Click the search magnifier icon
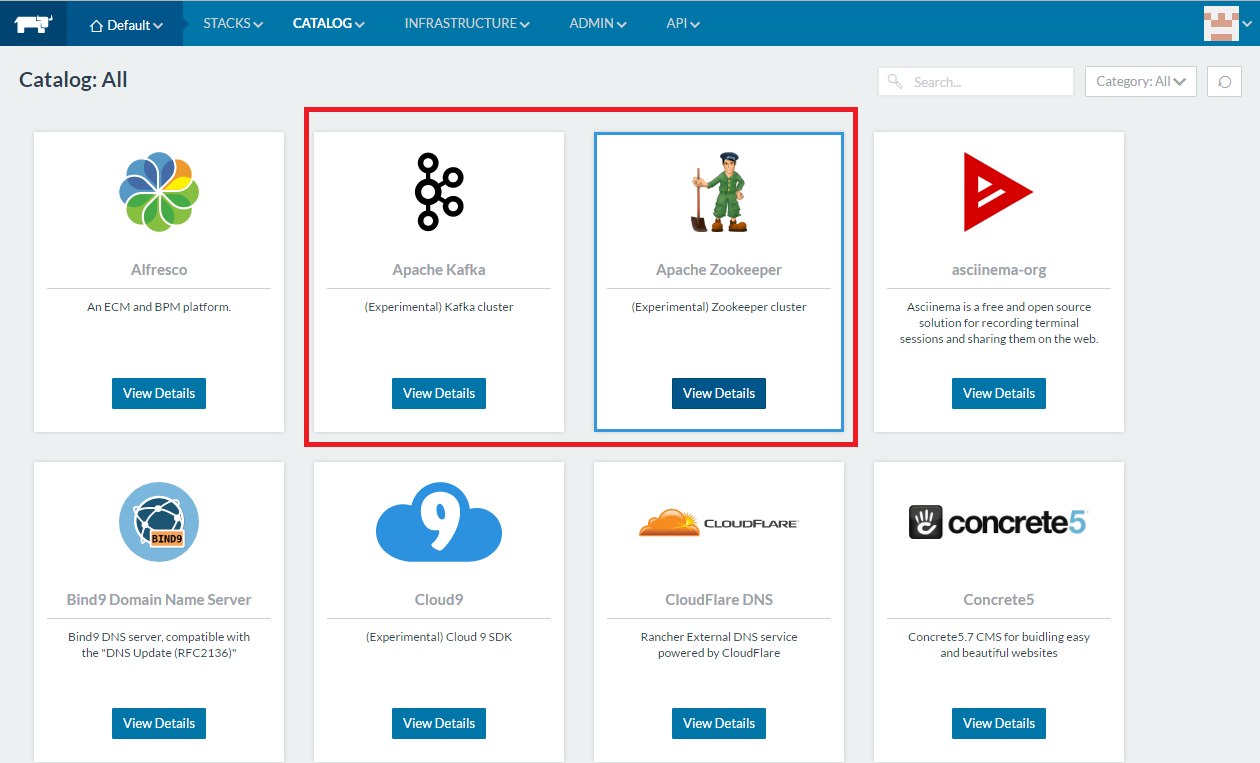Image resolution: width=1260 pixels, height=763 pixels. [895, 82]
